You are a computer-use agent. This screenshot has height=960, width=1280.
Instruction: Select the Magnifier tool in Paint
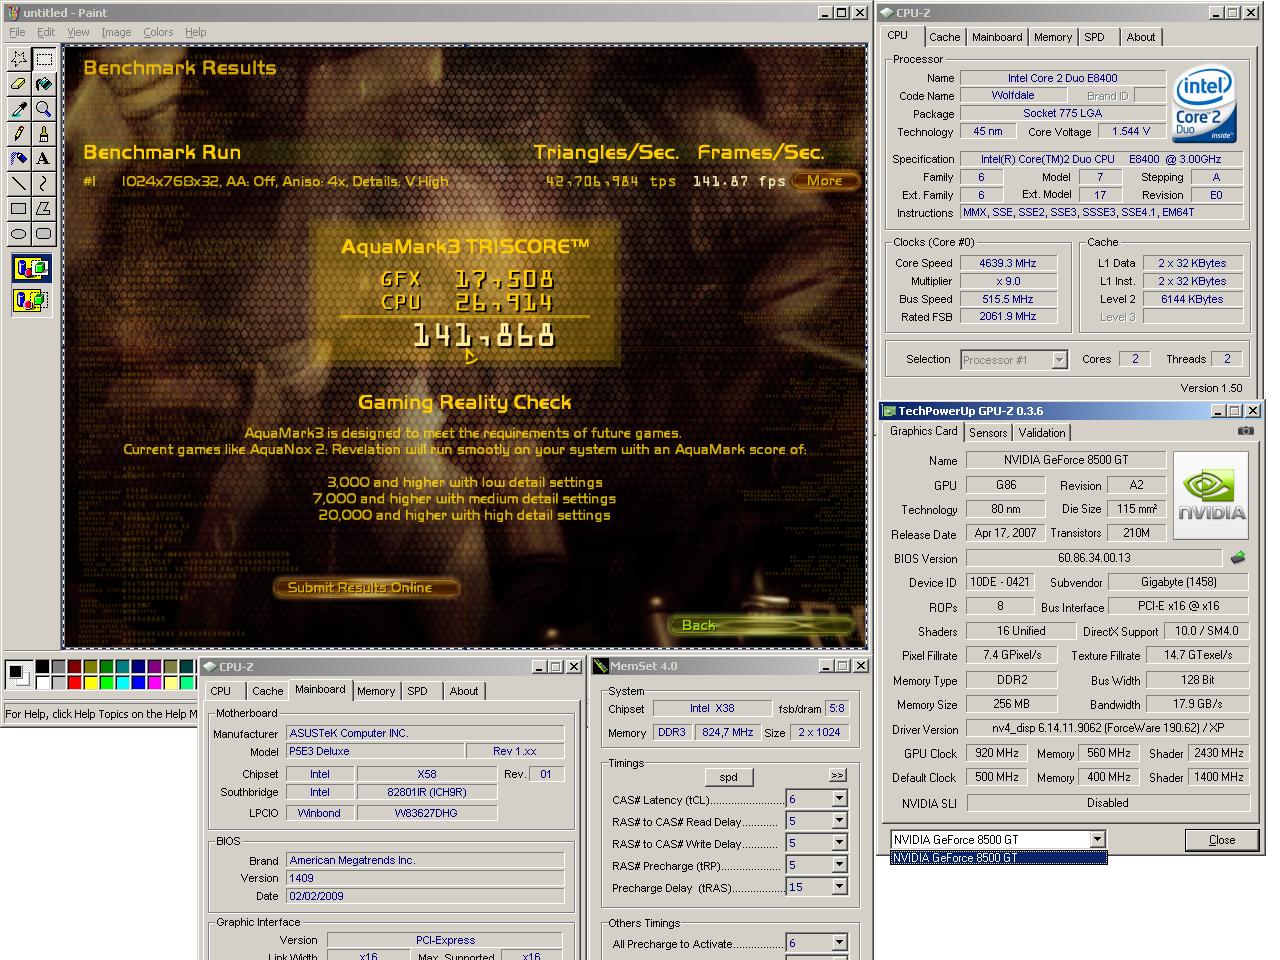44,109
